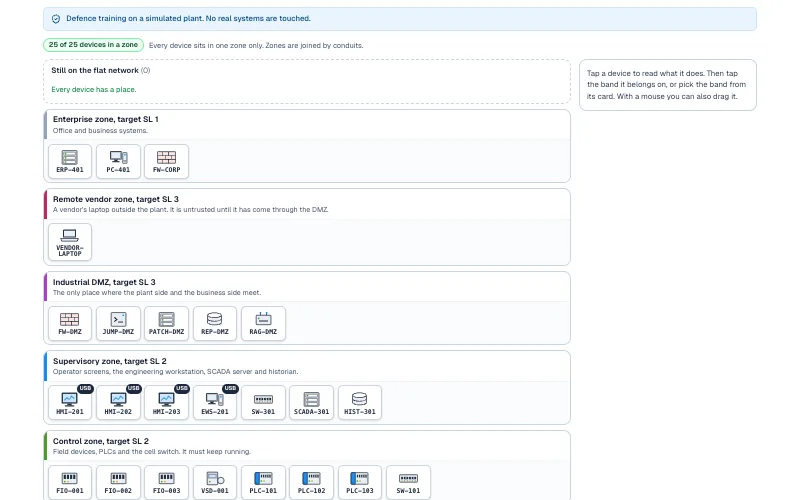Open the JUMP-DMZ jump host card
The image size is (800, 500).
pos(118,323)
